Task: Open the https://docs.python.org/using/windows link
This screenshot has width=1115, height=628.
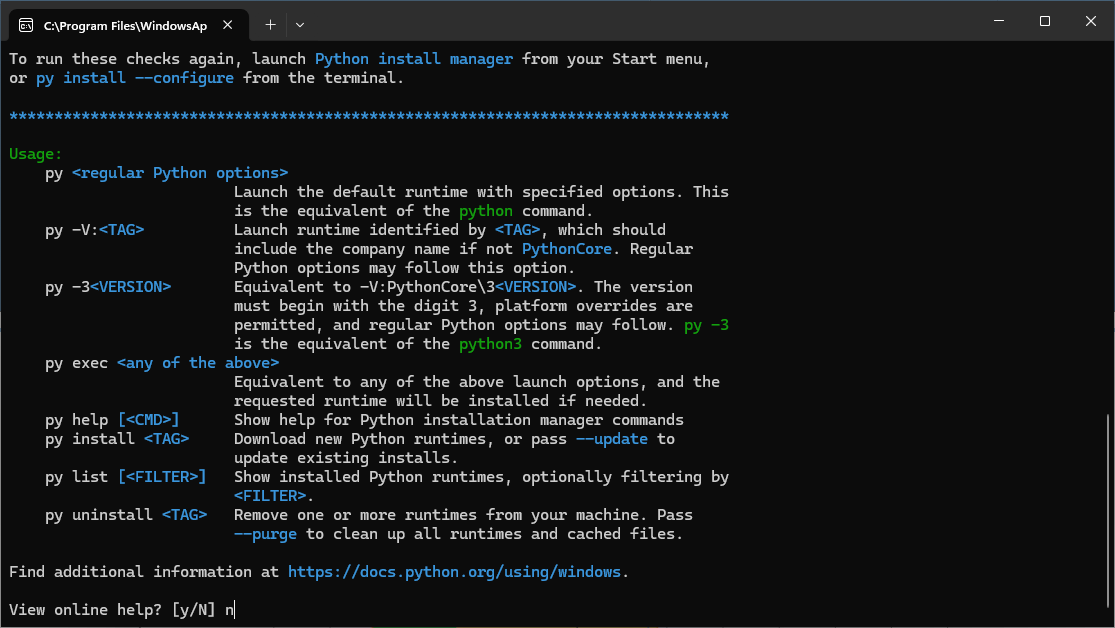Action: pyautogui.click(x=454, y=572)
